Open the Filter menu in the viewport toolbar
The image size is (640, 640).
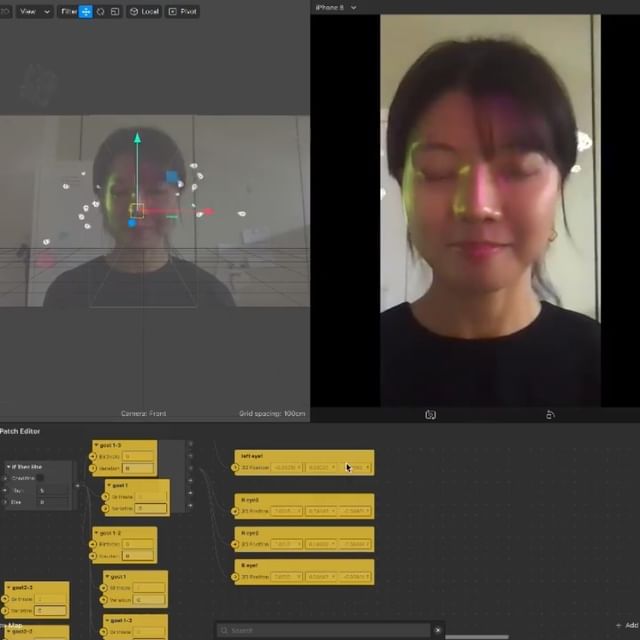point(68,12)
